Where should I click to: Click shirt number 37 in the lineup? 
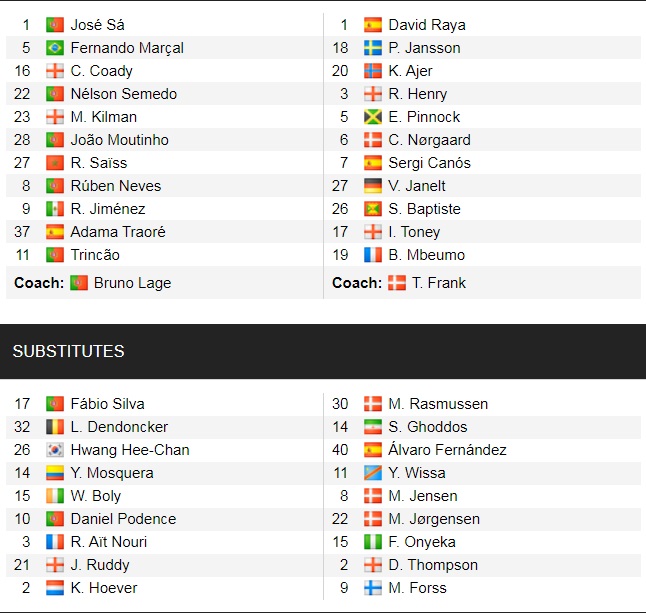23,232
